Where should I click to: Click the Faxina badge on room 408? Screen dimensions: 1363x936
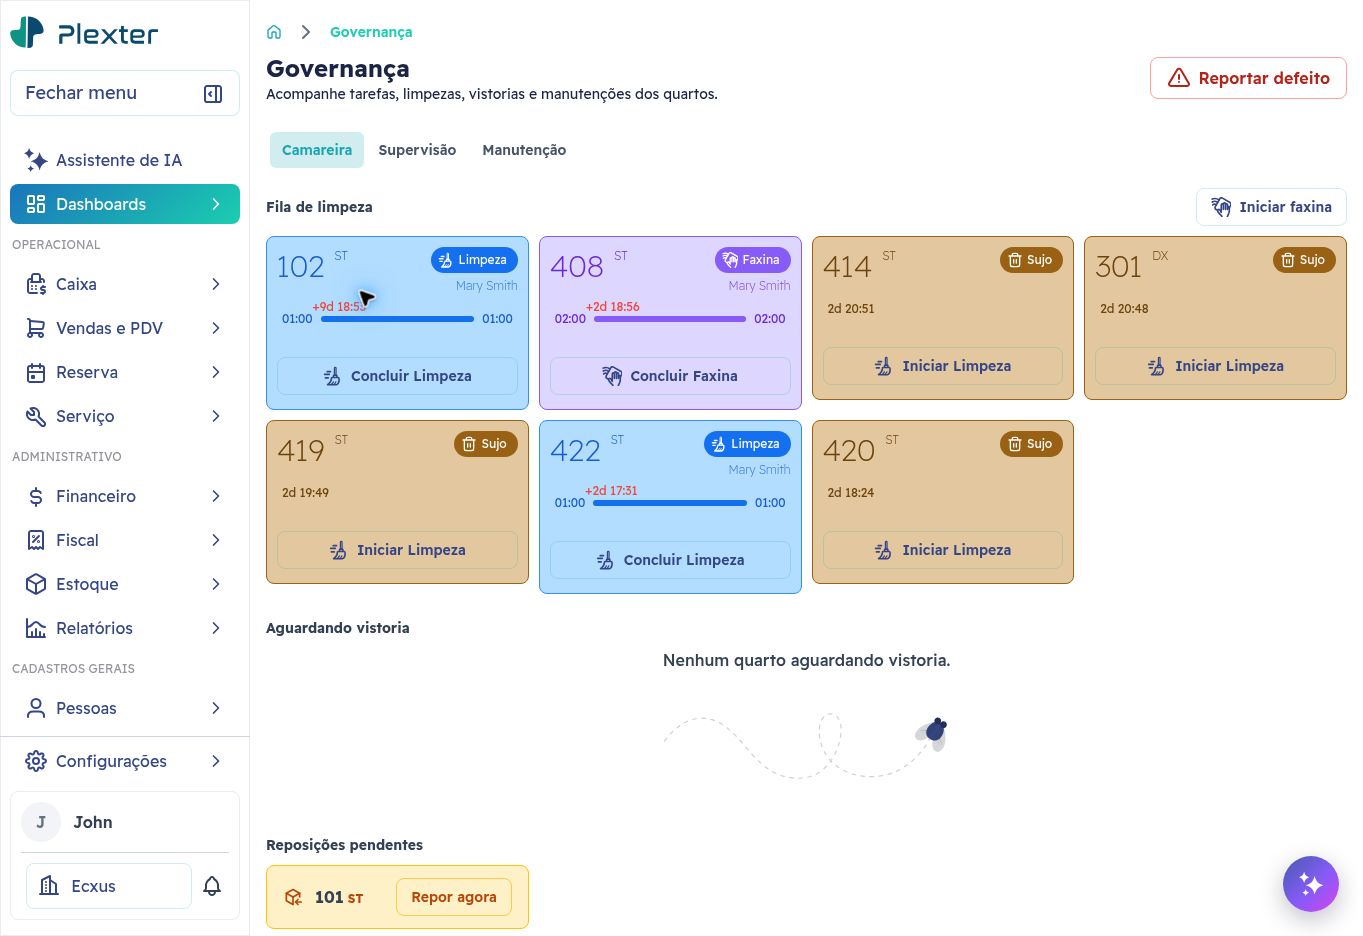[752, 260]
